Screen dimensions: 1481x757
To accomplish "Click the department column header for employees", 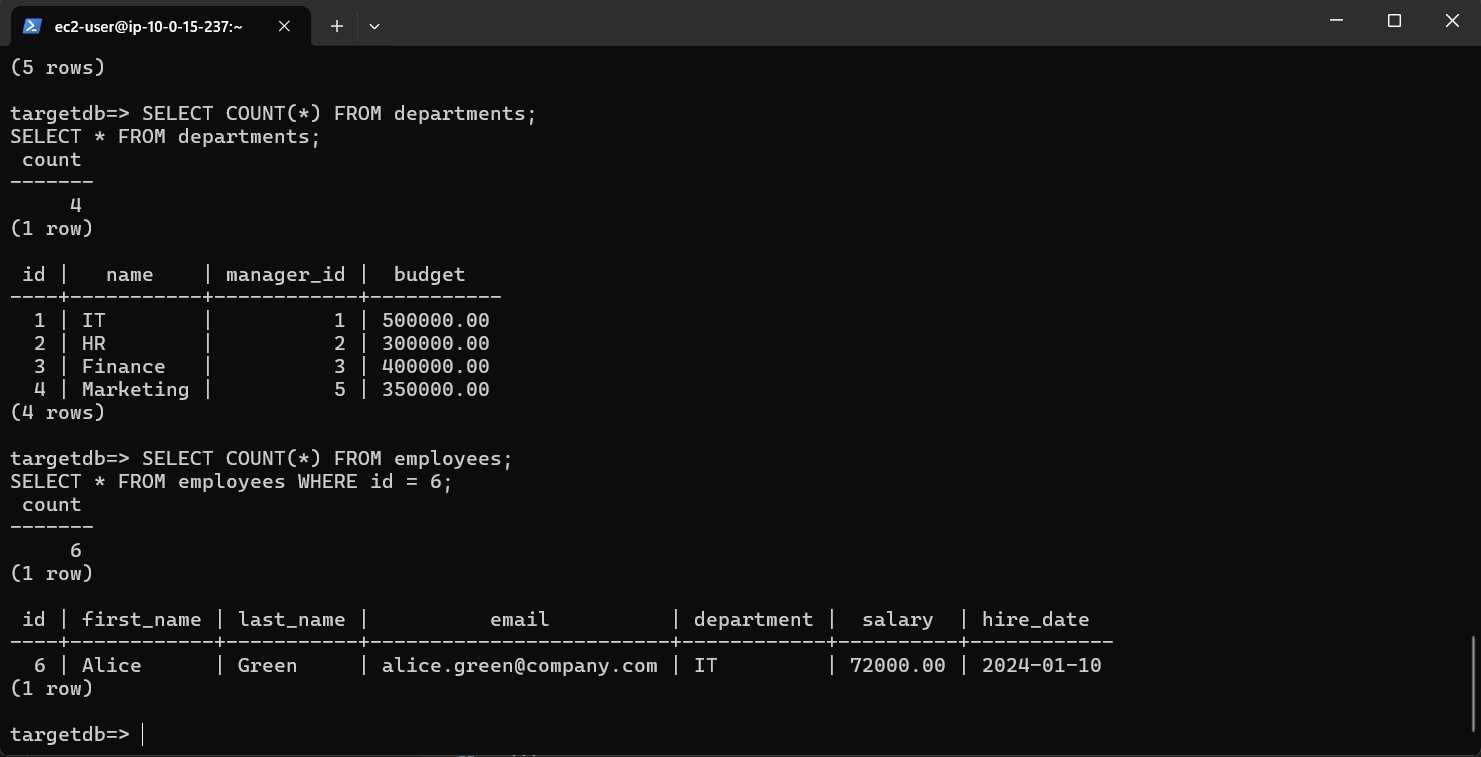I will pyautogui.click(x=753, y=619).
